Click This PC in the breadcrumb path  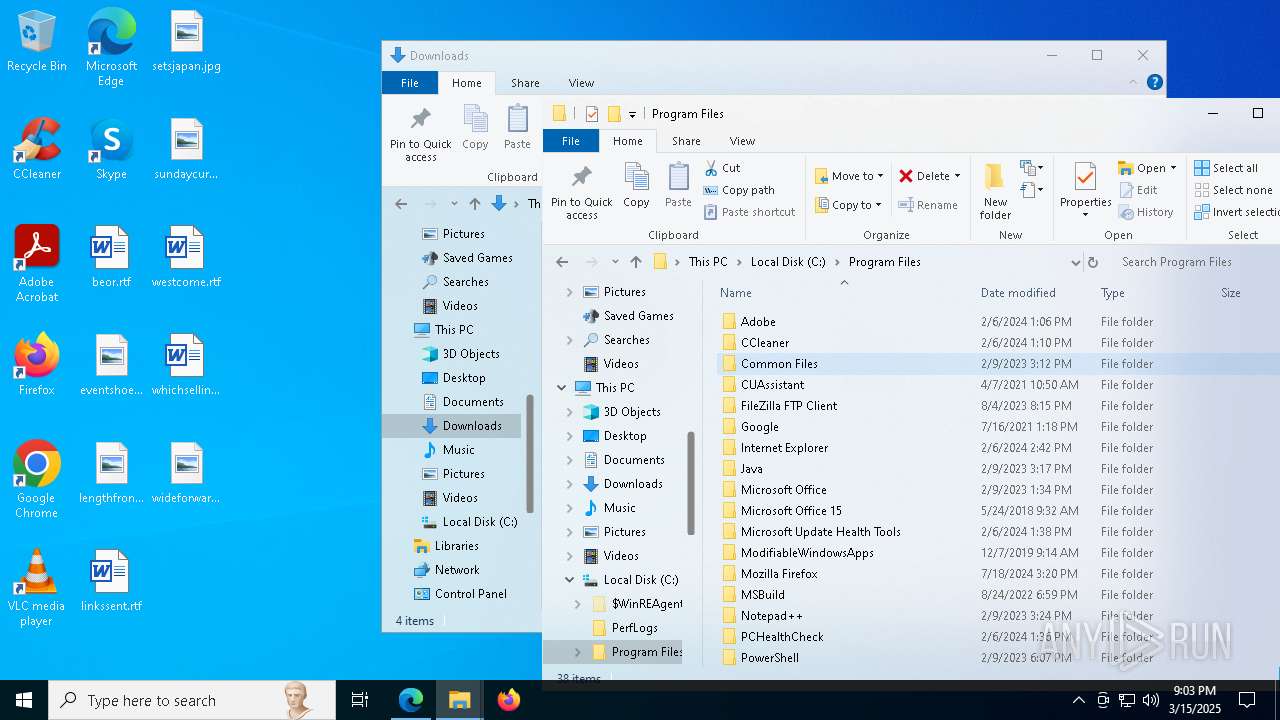click(708, 262)
